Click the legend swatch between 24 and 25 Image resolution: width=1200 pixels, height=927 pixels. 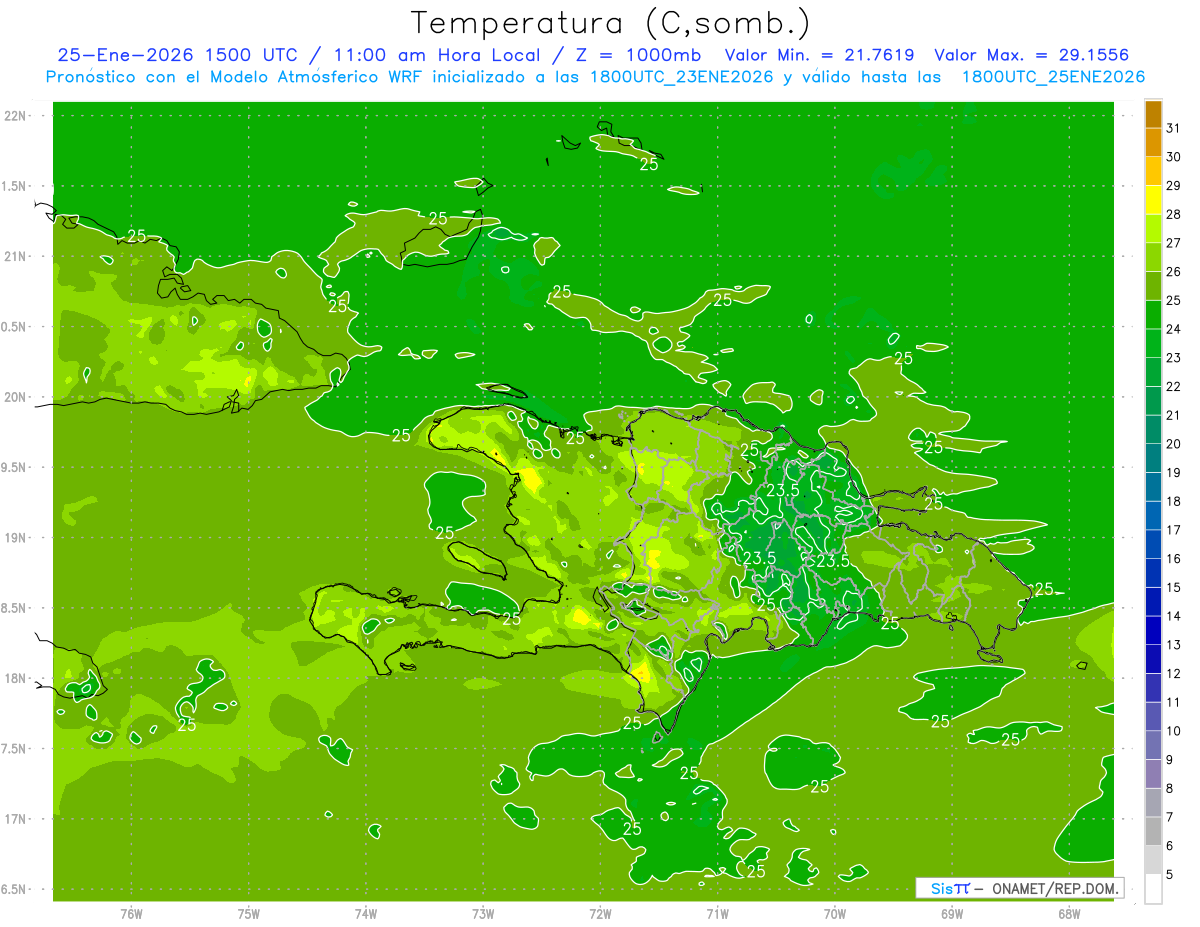(1153, 314)
